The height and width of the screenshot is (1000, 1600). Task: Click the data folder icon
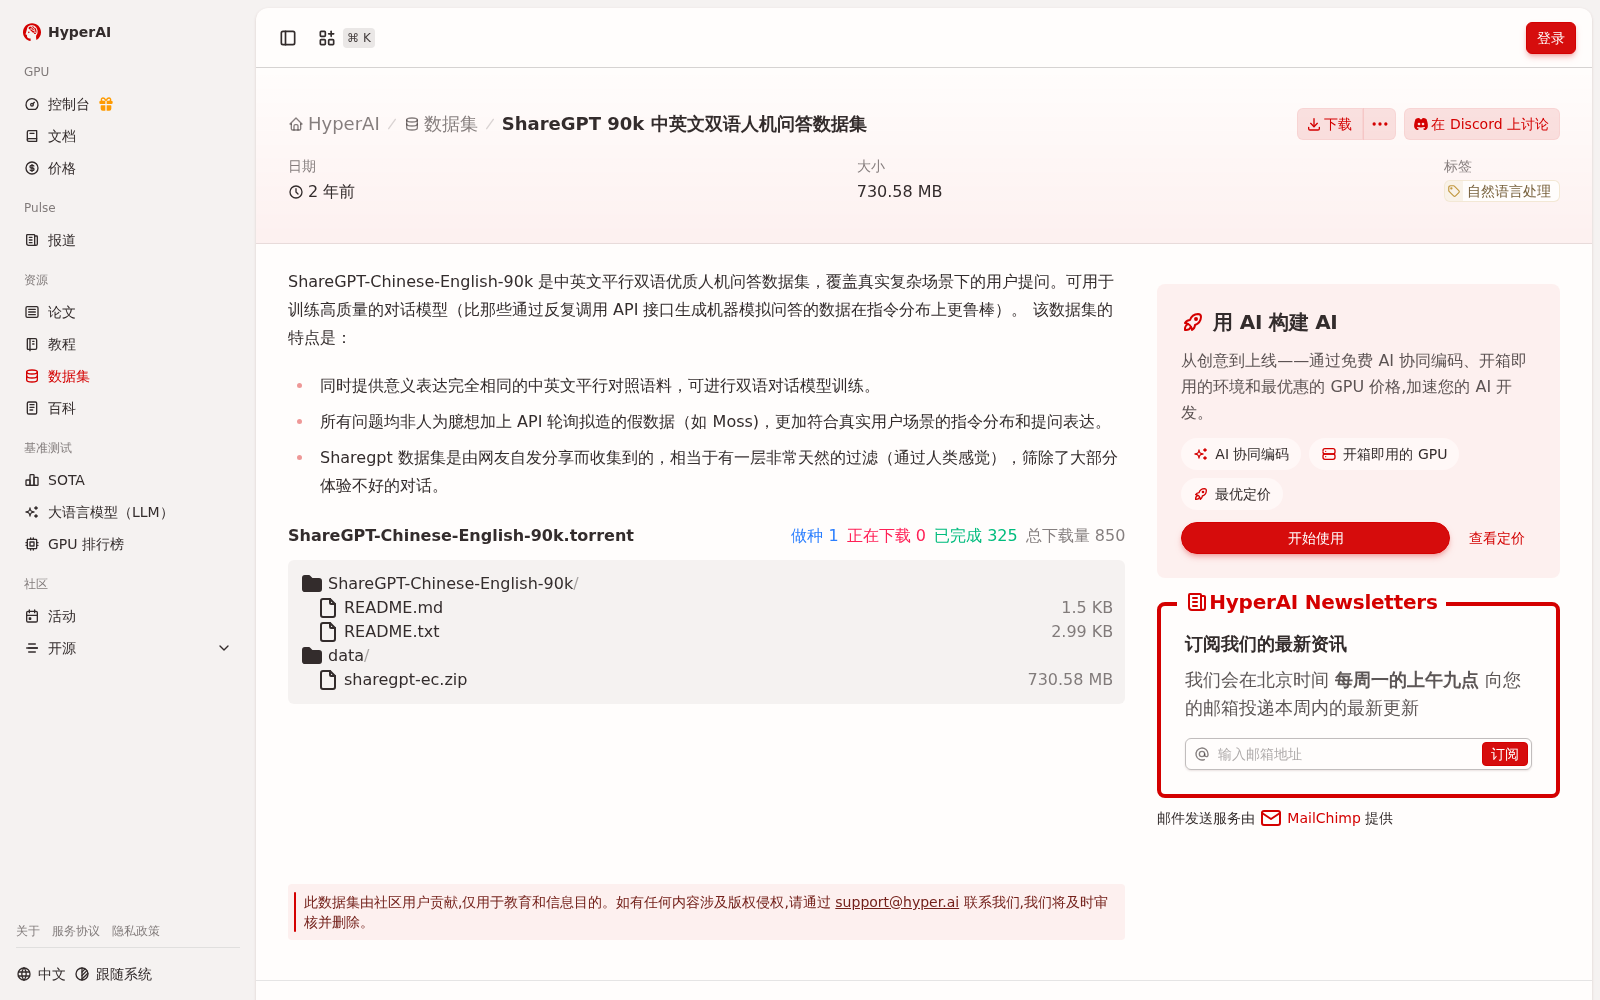[312, 656]
